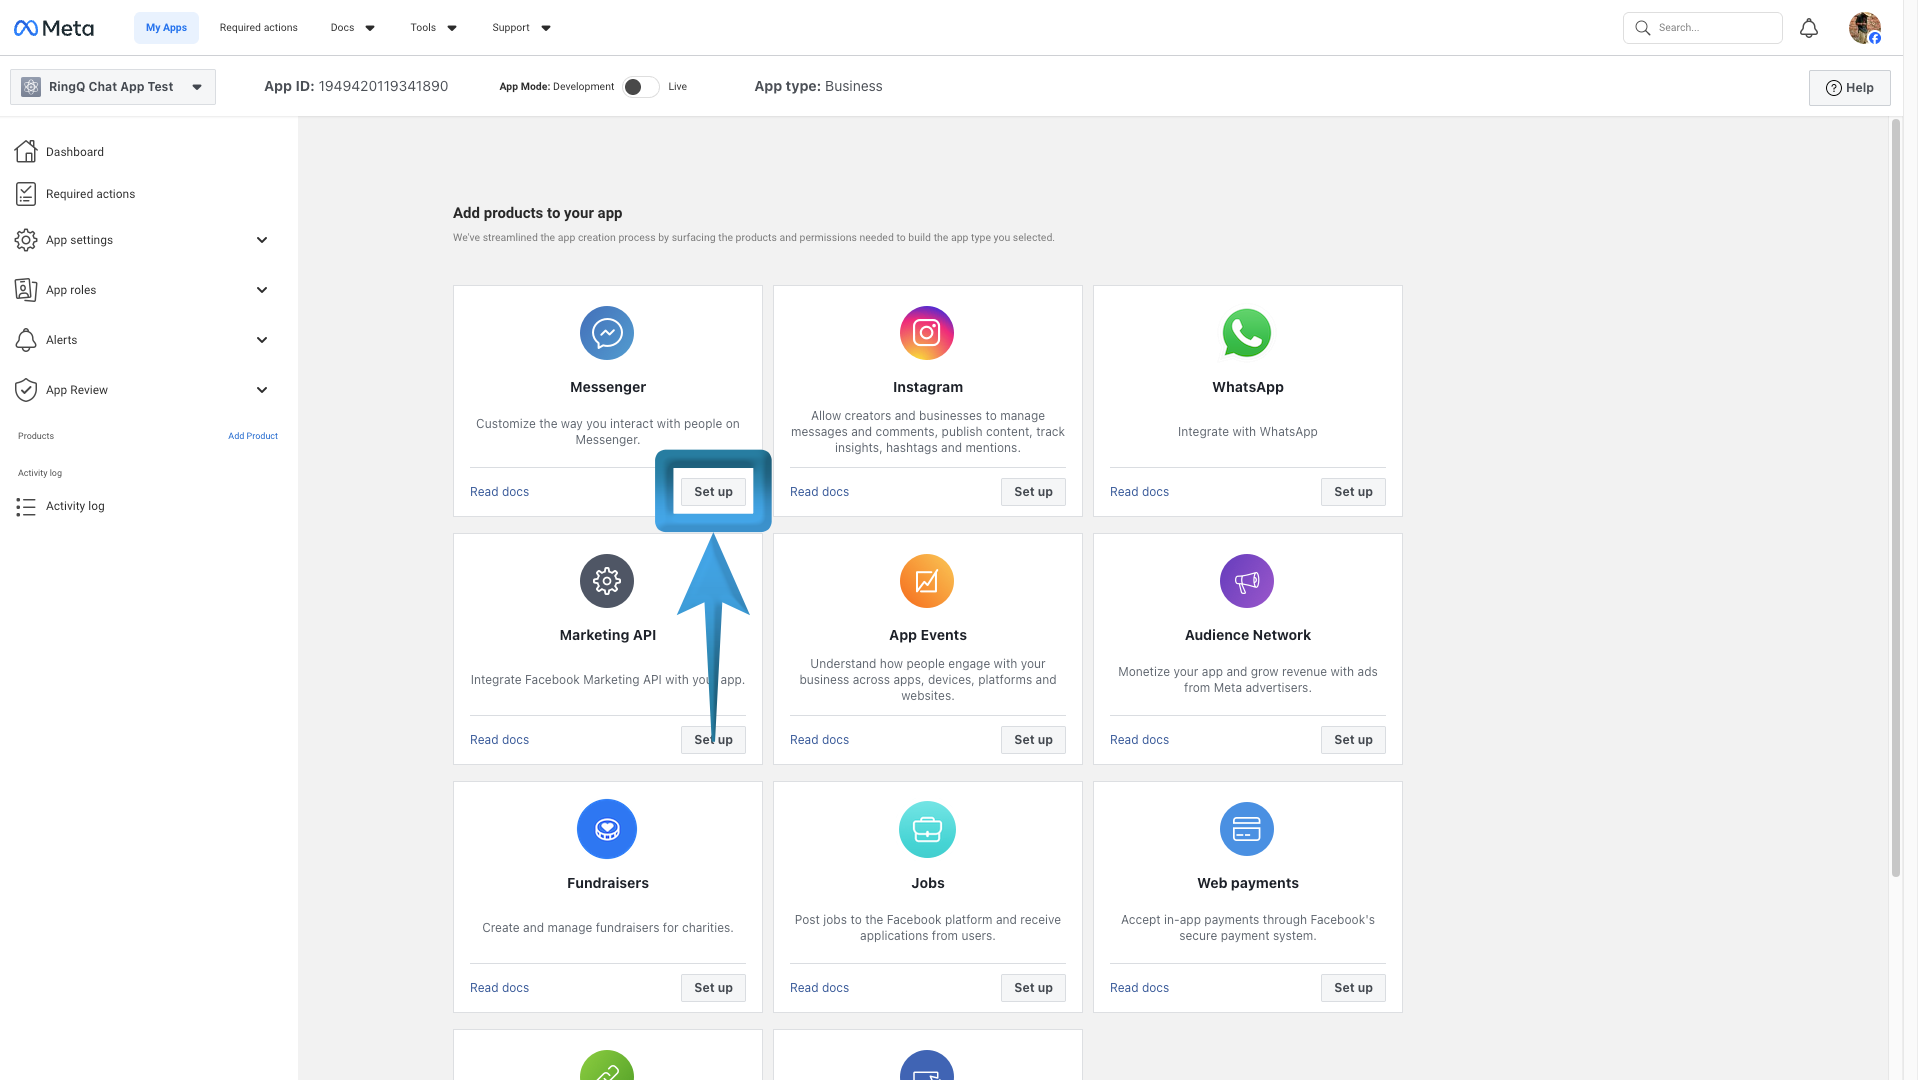The image size is (1918, 1080).
Task: Open the Dashboard from the sidebar
Action: click(74, 151)
